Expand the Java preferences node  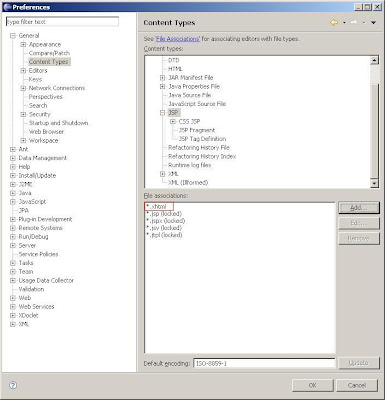click(13, 193)
